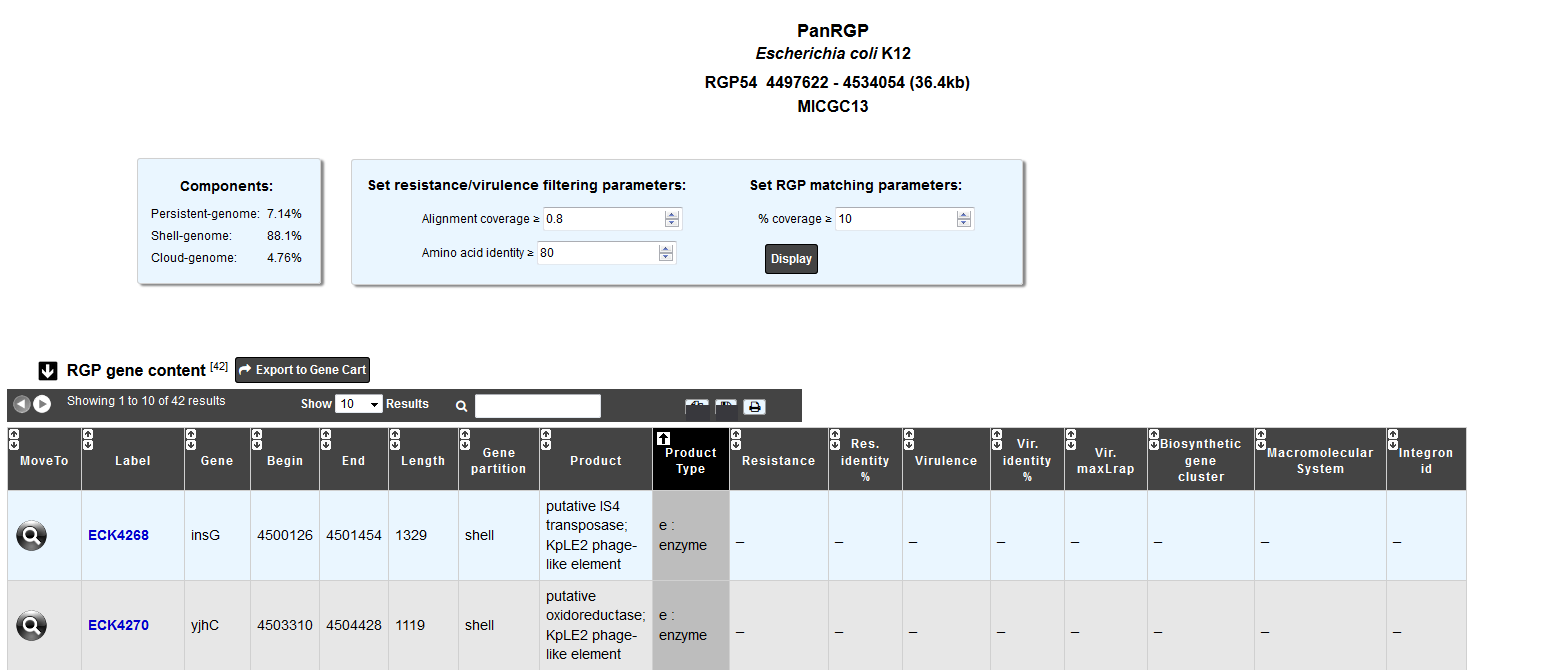Go to previous results page arrow

click(22, 404)
